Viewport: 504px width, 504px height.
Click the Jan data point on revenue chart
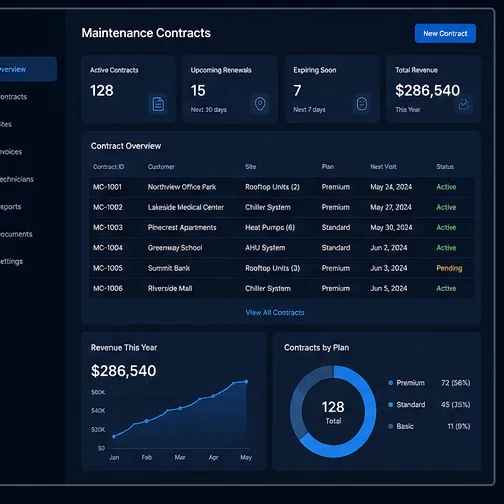(114, 436)
